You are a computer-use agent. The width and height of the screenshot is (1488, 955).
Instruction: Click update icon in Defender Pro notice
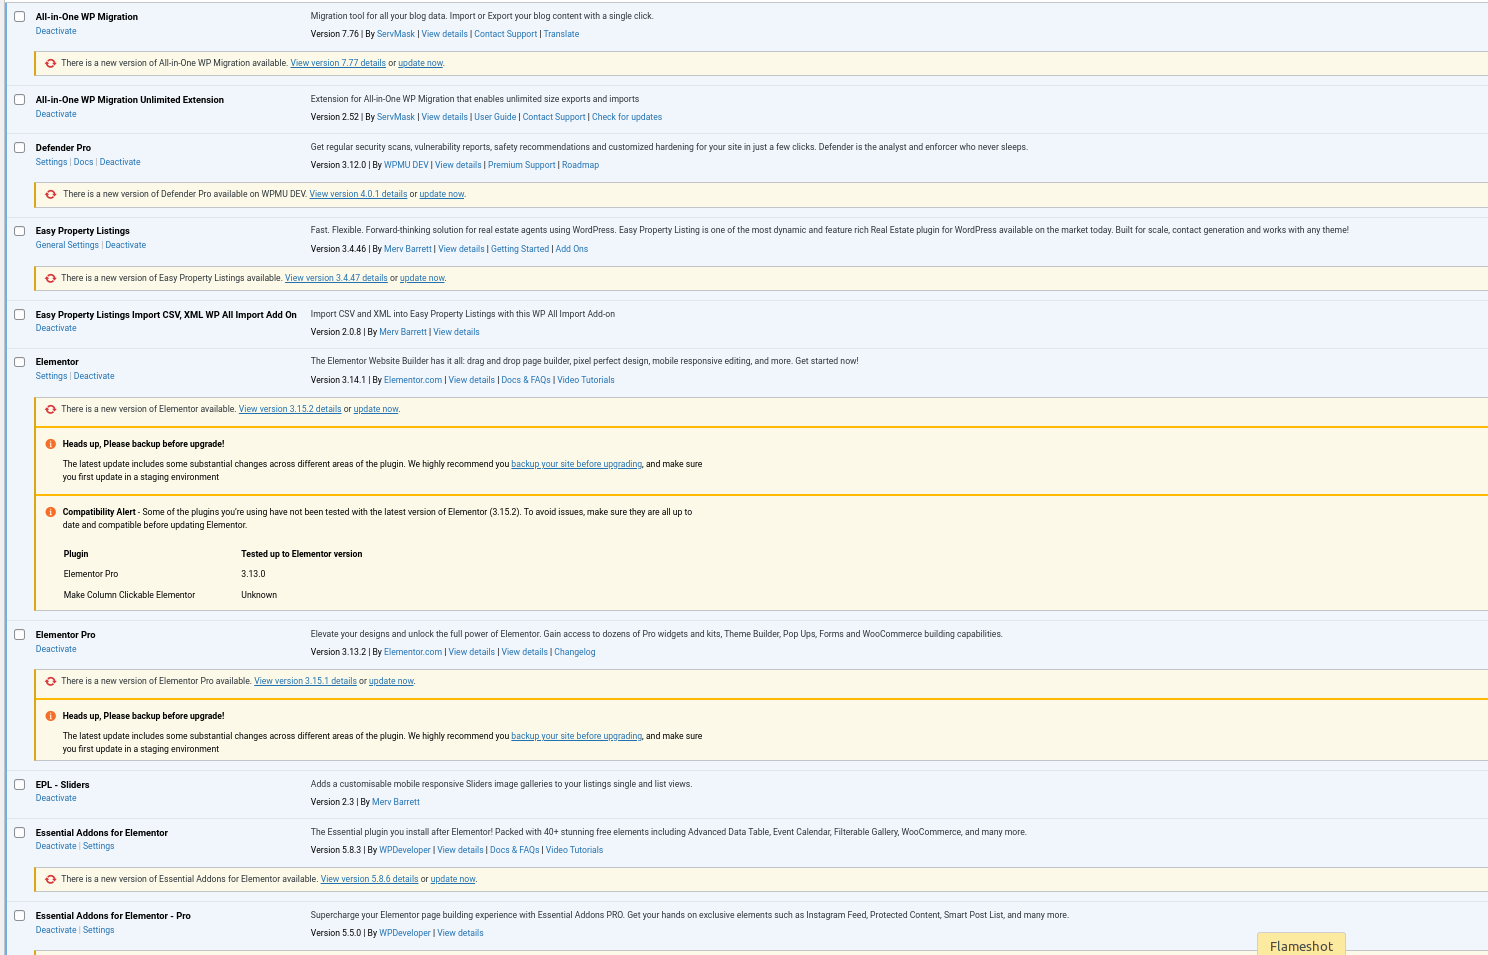click(x=50, y=194)
